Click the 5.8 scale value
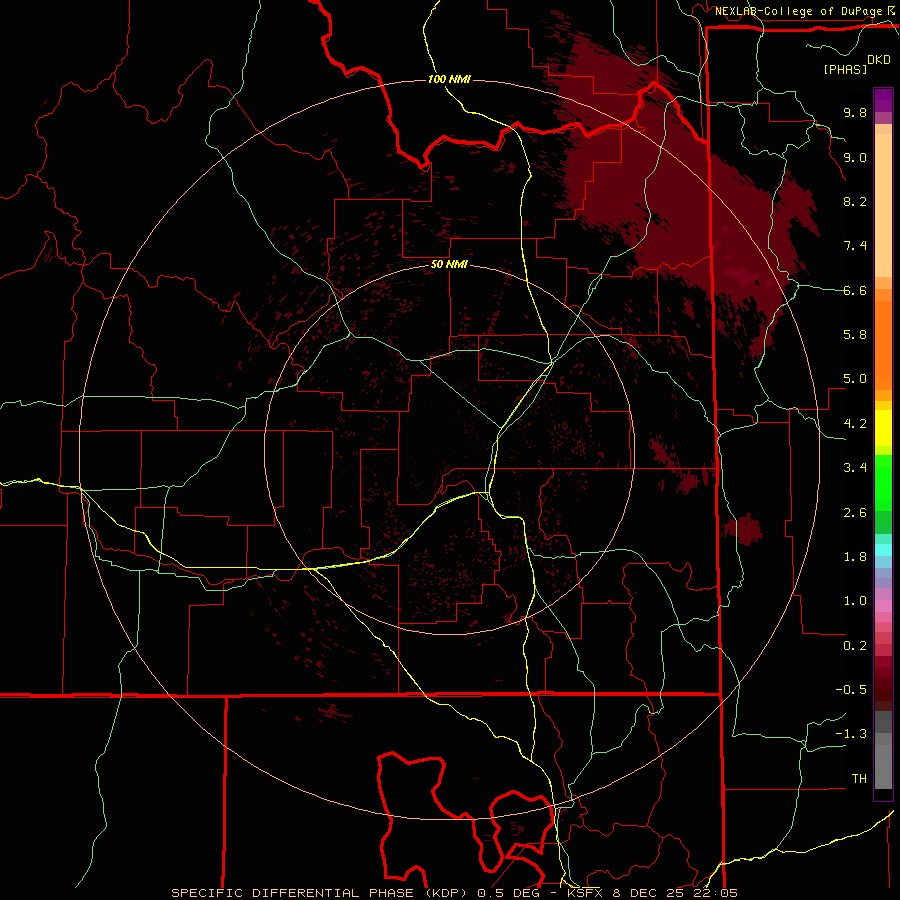The height and width of the screenshot is (900, 900). [x=855, y=335]
